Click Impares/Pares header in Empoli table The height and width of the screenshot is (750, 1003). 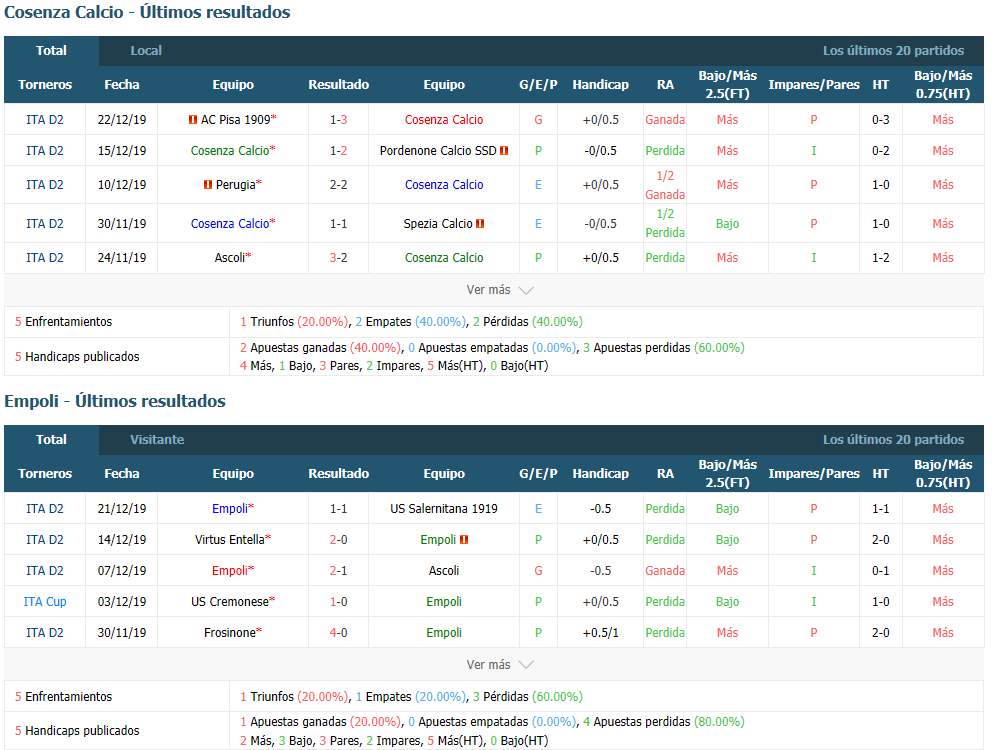point(814,474)
